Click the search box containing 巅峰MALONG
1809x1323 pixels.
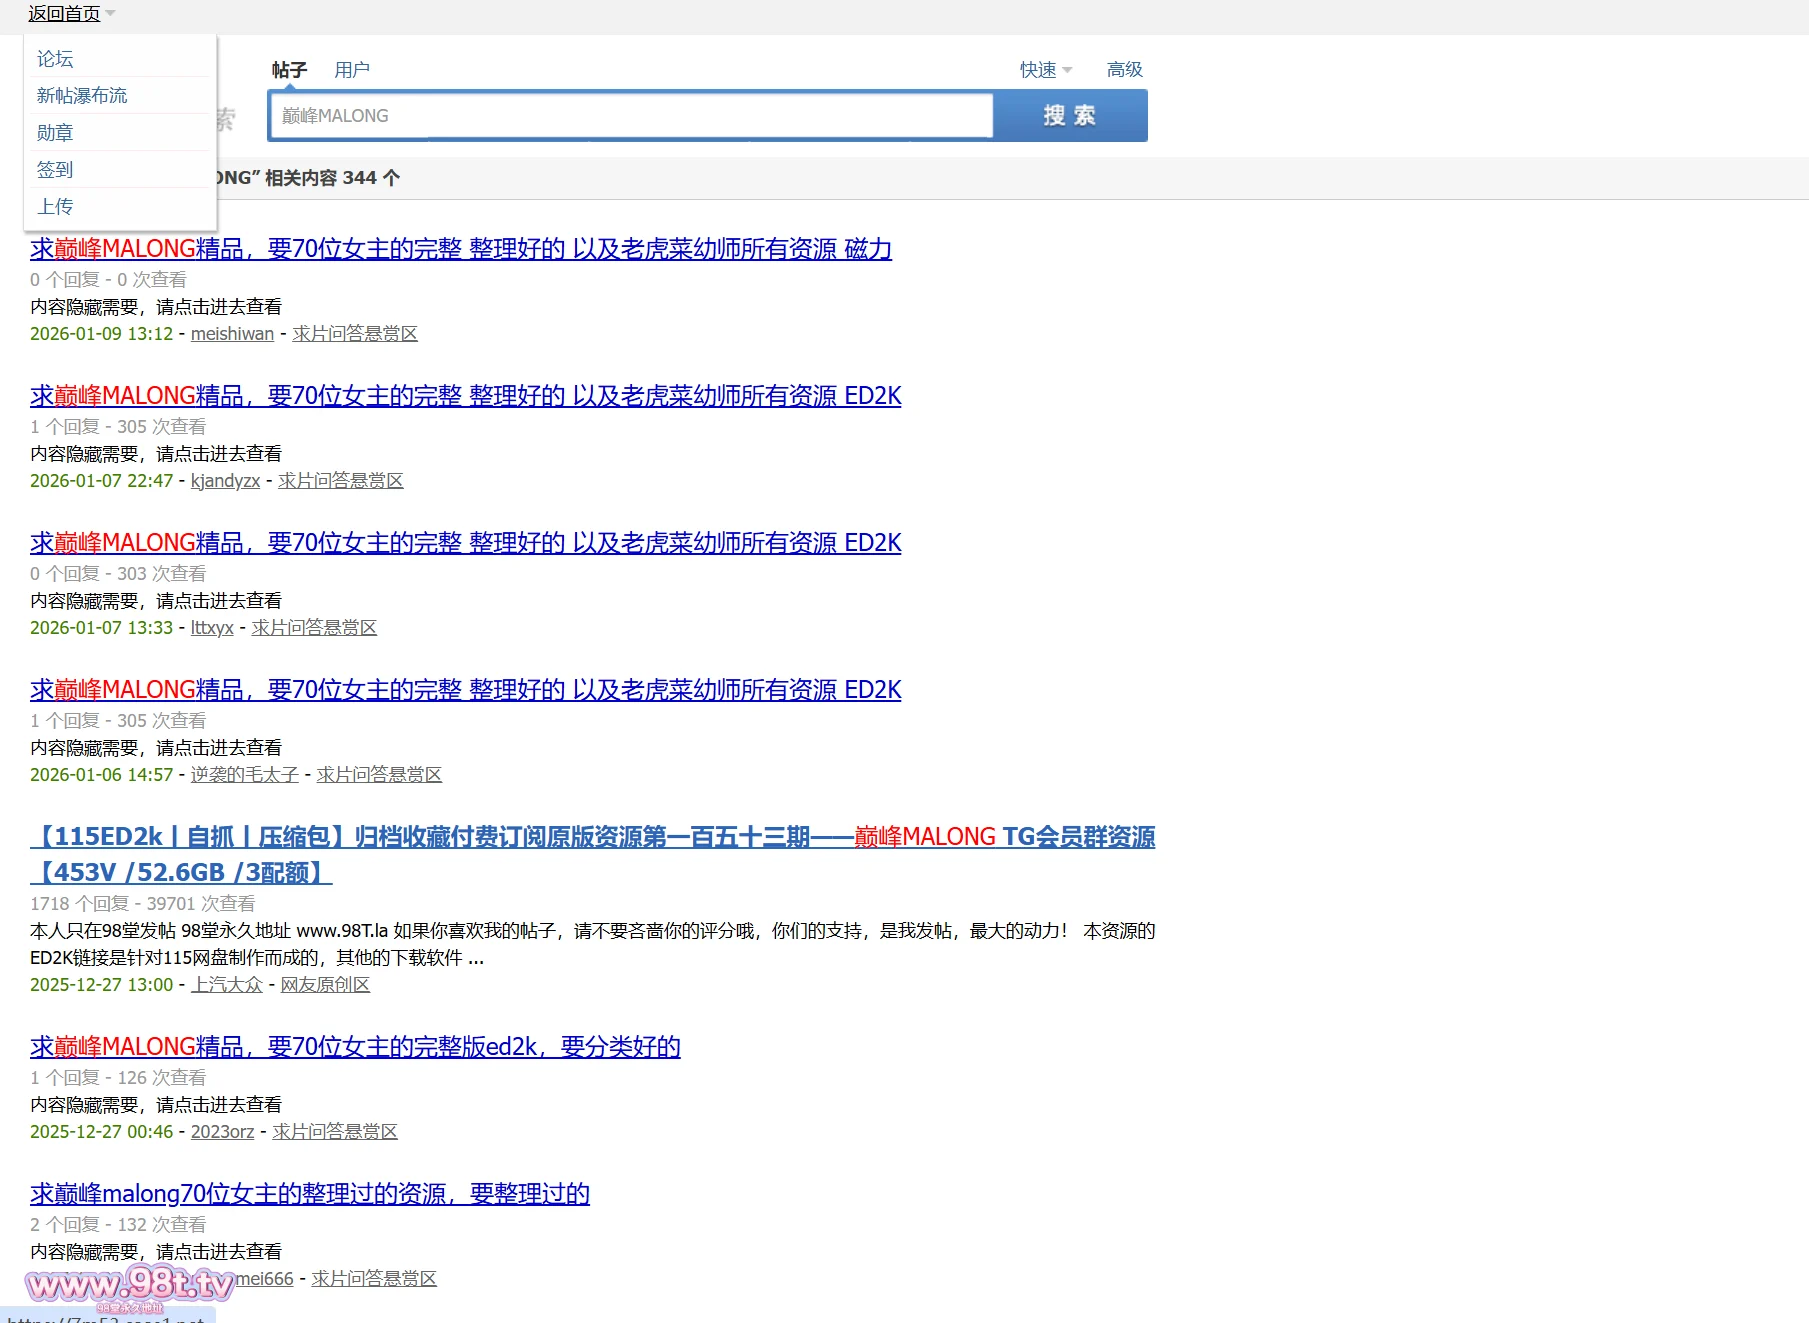coord(630,116)
